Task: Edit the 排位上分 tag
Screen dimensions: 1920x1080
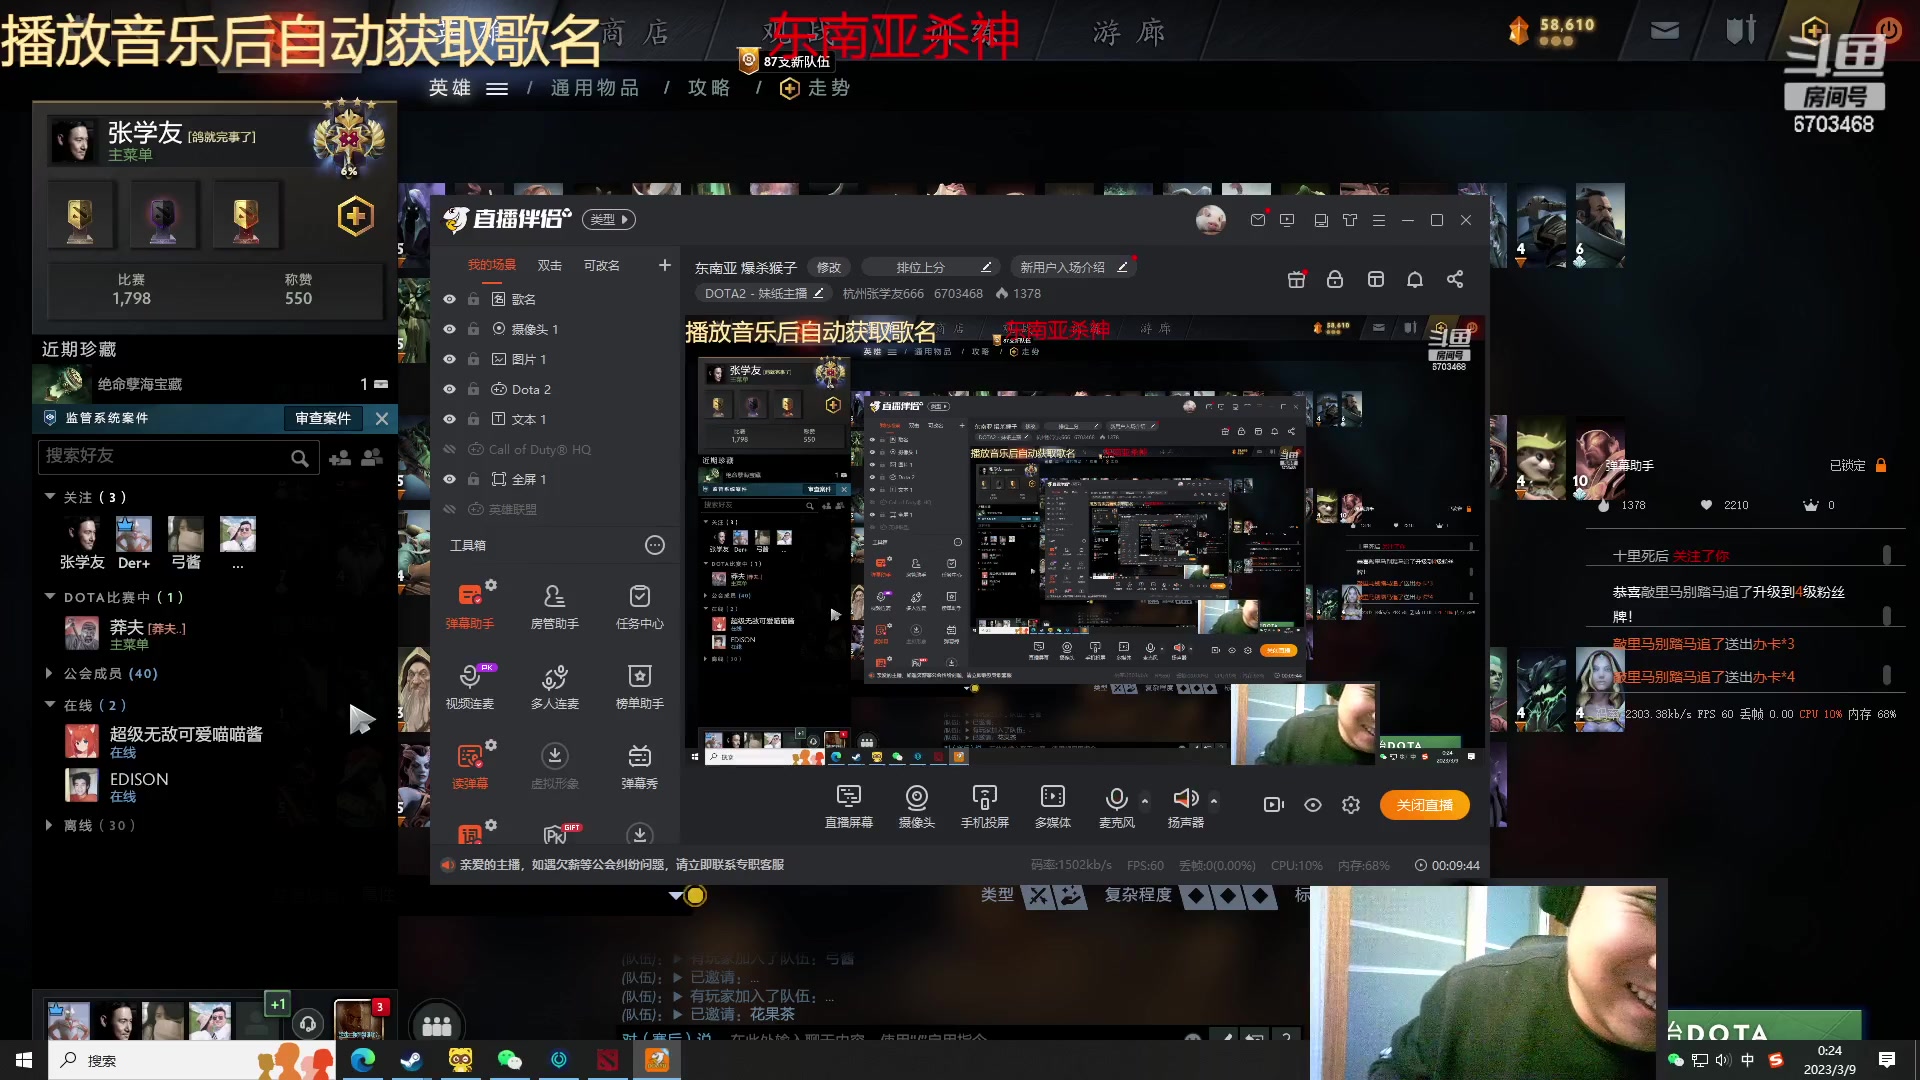Action: pyautogui.click(x=985, y=267)
